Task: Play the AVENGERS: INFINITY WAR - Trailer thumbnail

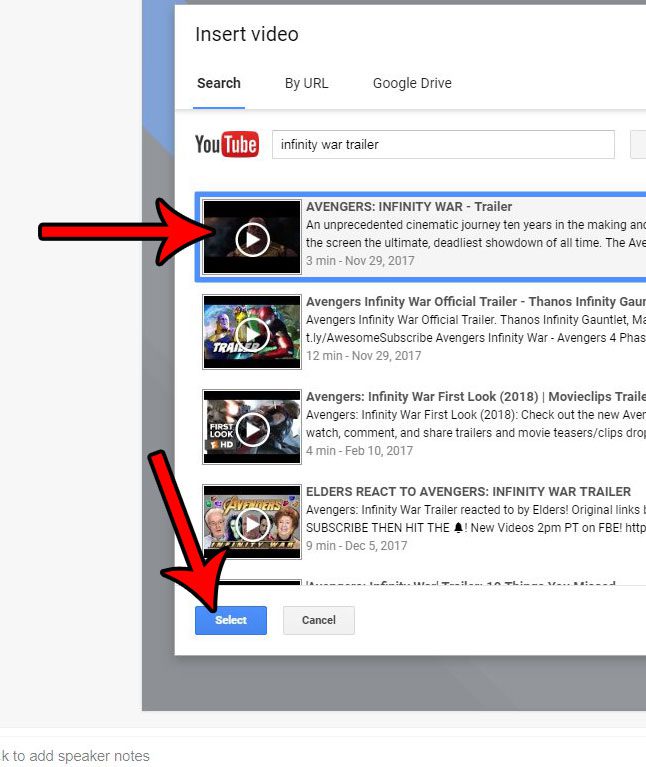Action: point(252,237)
